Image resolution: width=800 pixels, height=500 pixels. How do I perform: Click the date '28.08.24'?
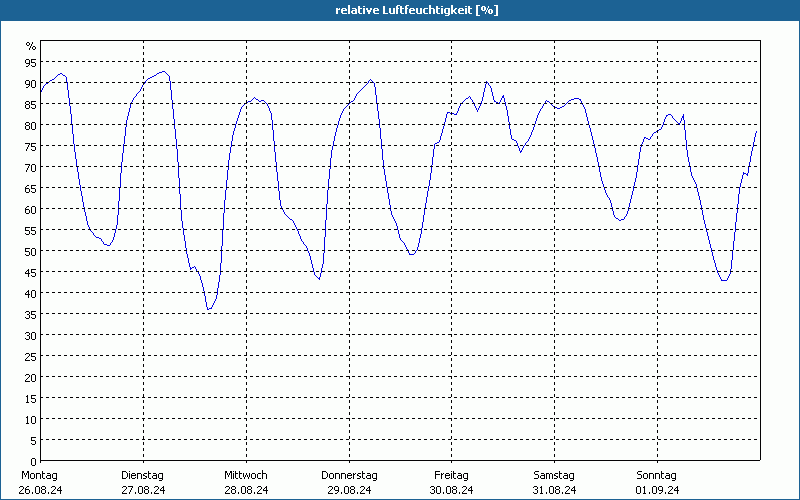pyautogui.click(x=246, y=490)
